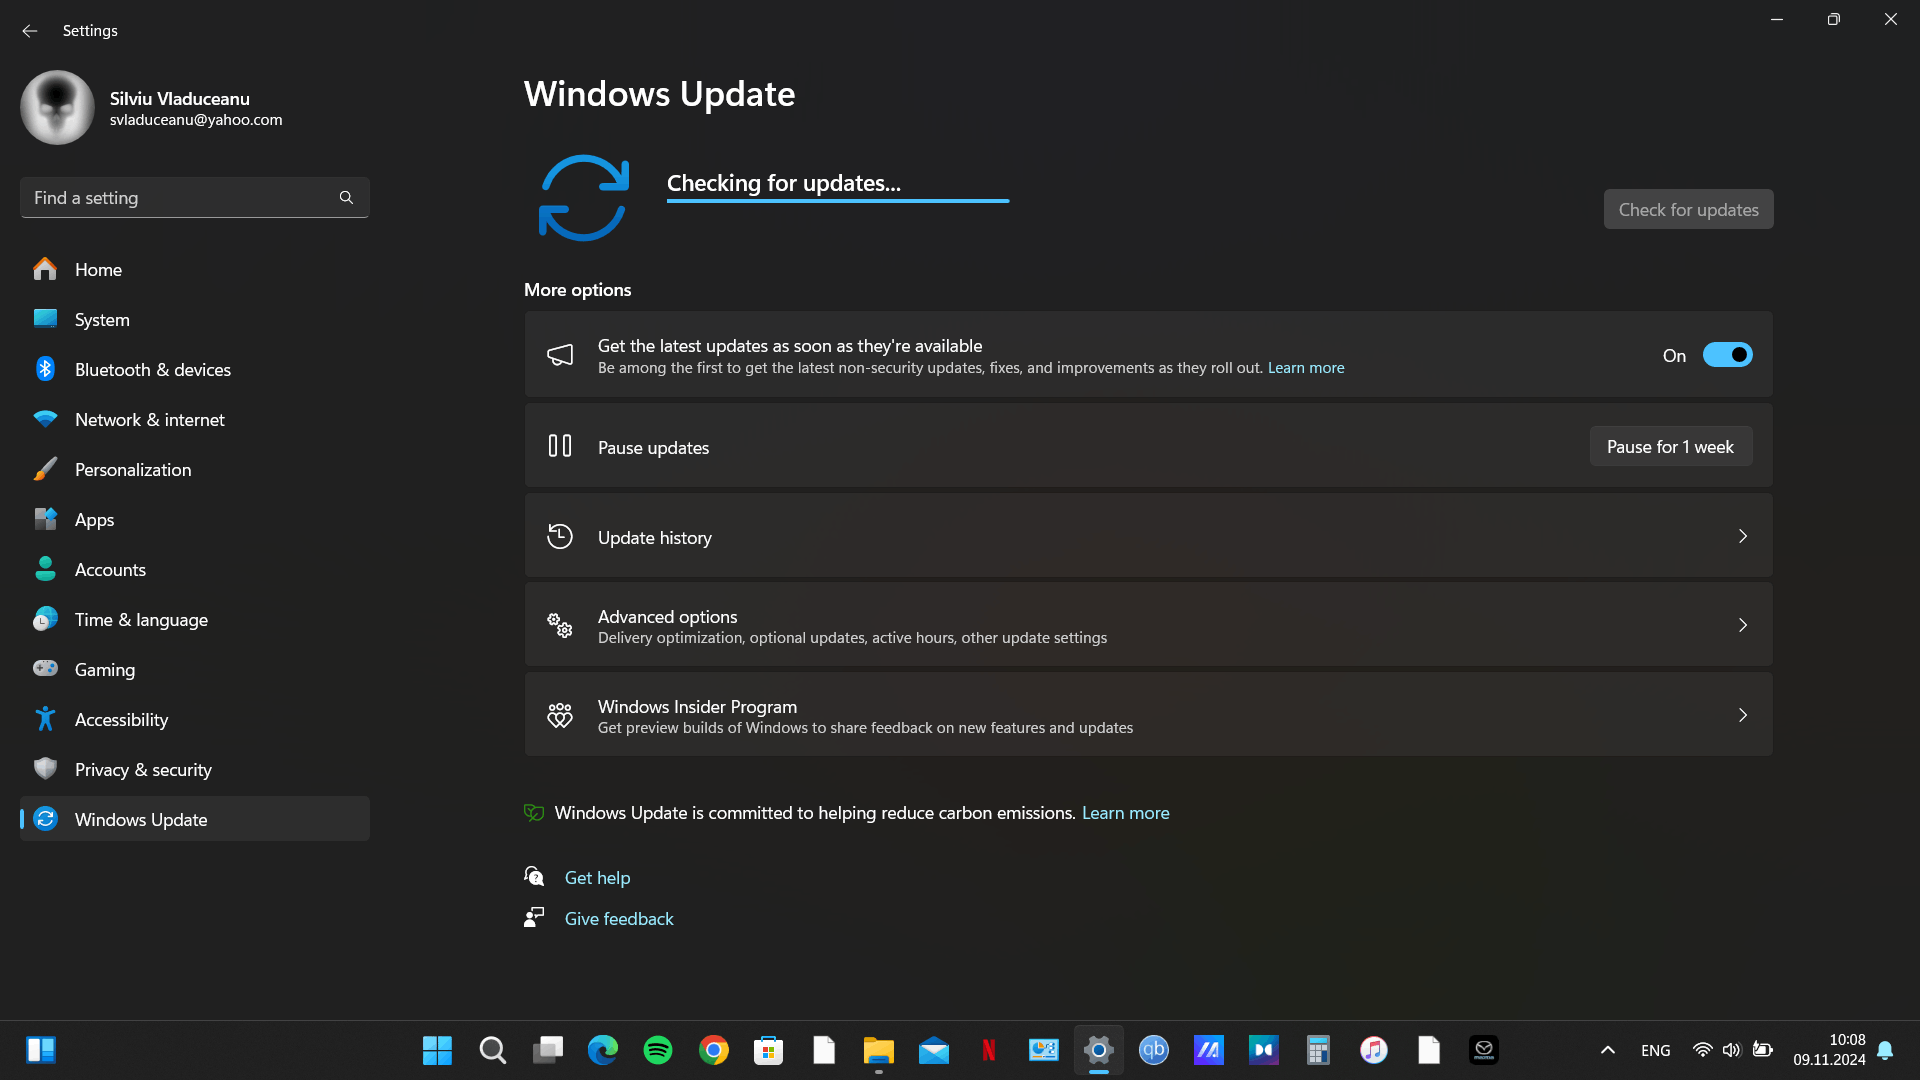Open Accessibility settings
The height and width of the screenshot is (1080, 1920).
195,719
